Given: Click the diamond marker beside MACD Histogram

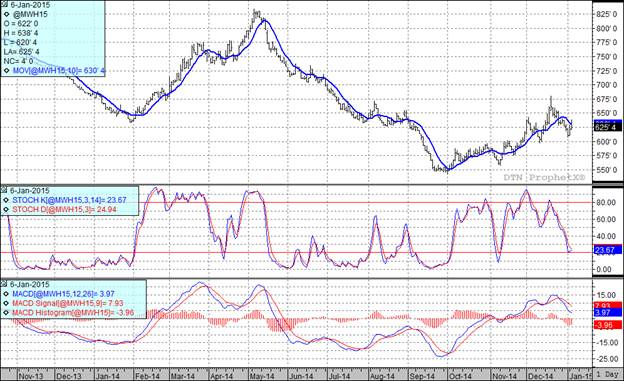Looking at the screenshot, I should (6, 313).
